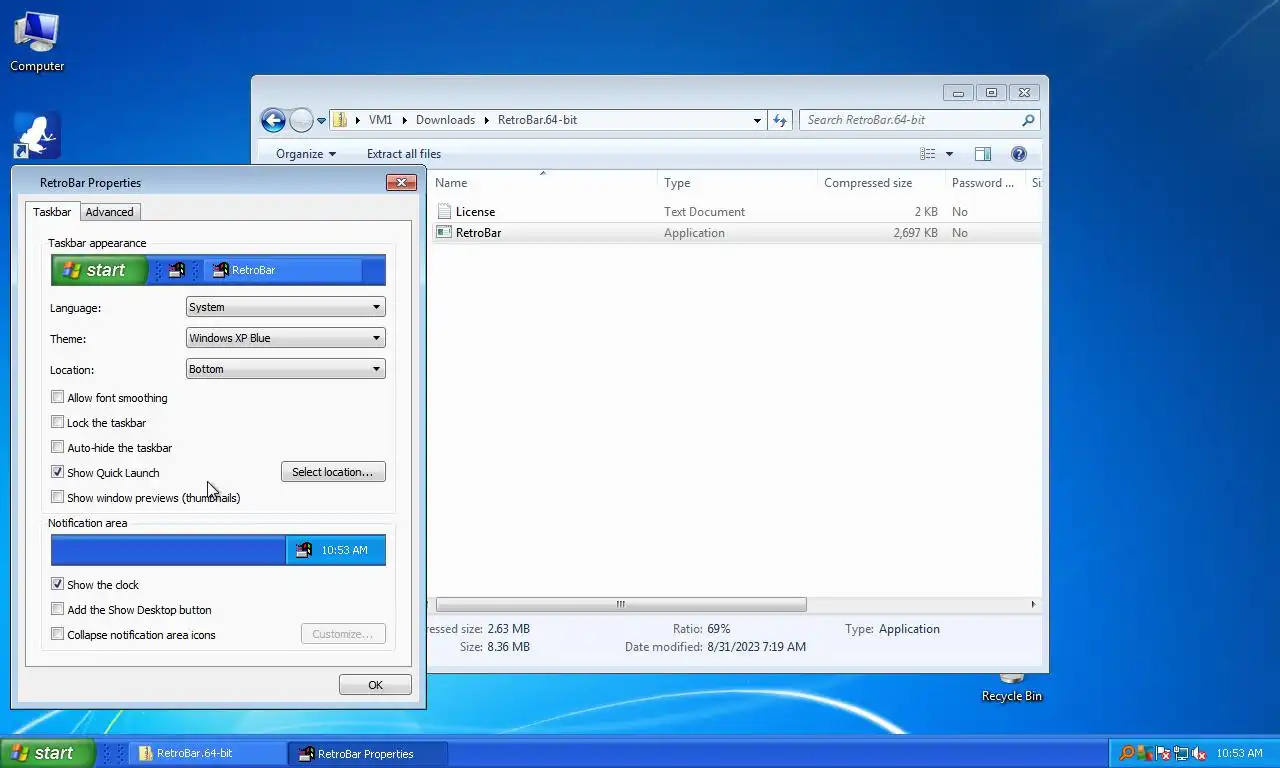Enable Collapse notification area icons

(x=57, y=635)
